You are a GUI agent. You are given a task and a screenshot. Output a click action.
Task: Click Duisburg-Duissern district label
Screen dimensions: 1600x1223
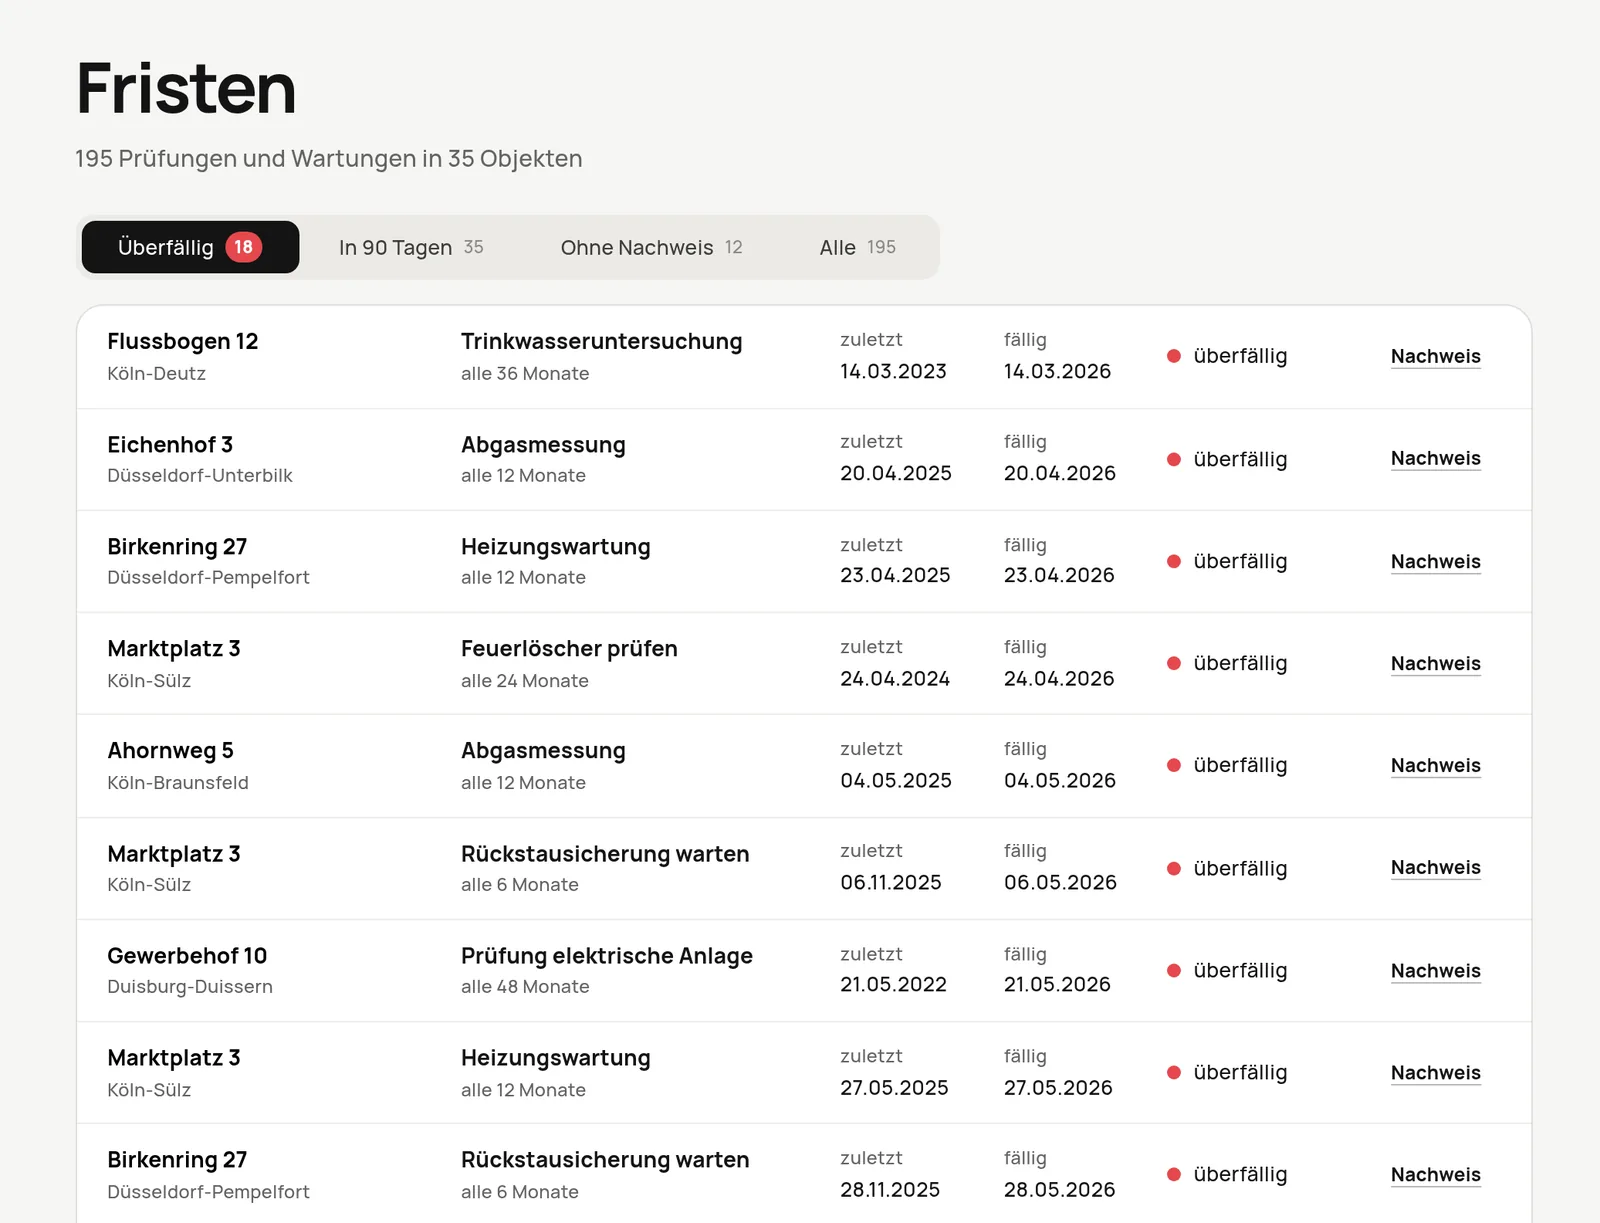click(x=190, y=986)
